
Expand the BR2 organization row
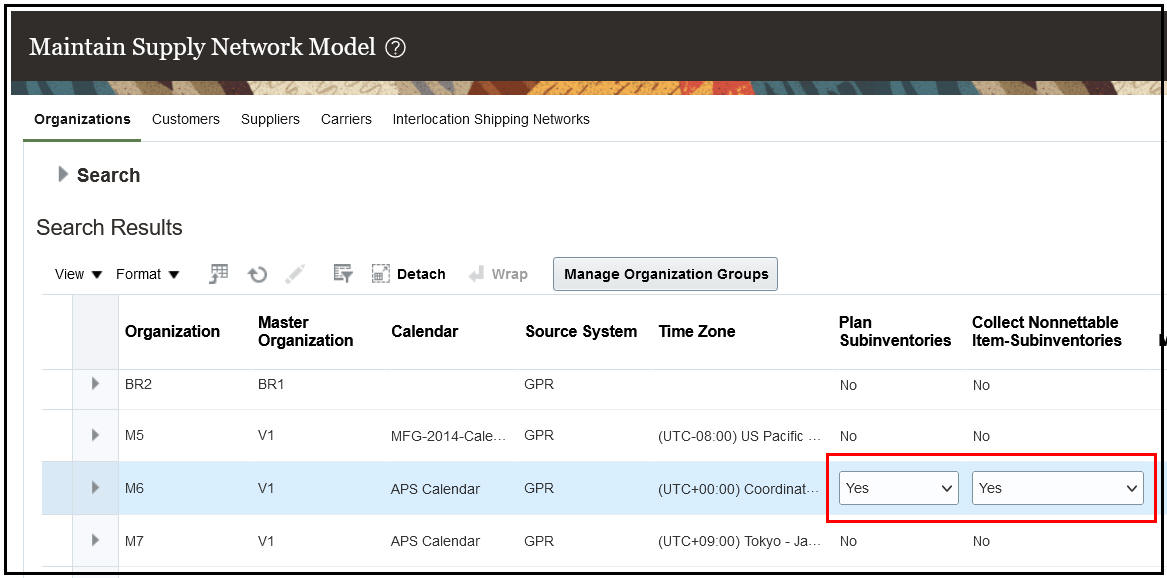click(x=96, y=383)
